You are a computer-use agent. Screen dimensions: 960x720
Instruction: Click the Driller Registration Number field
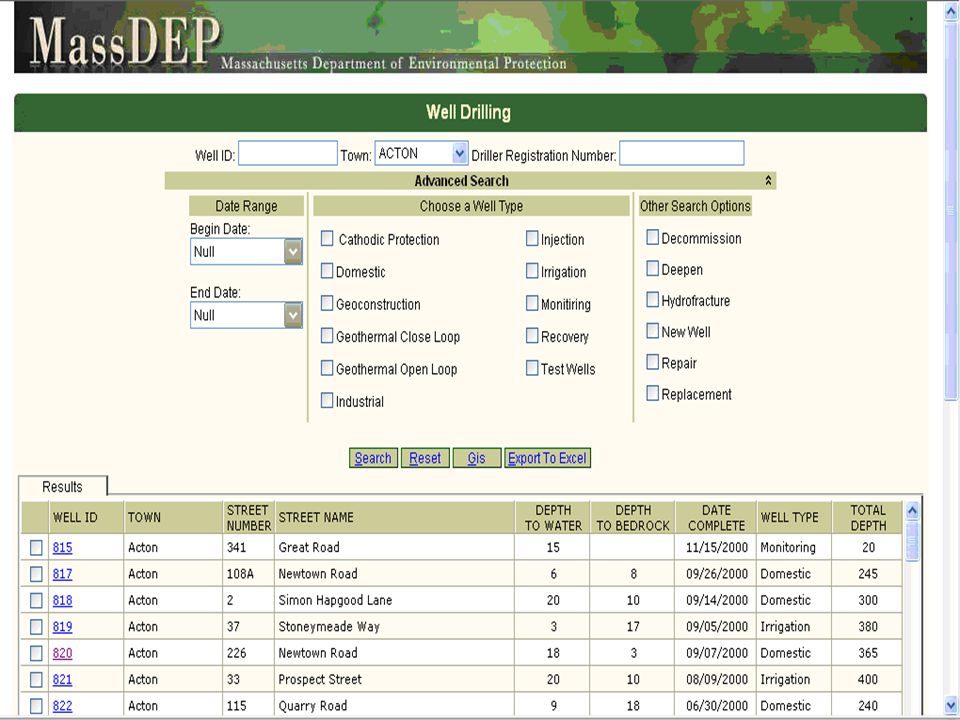[681, 153]
